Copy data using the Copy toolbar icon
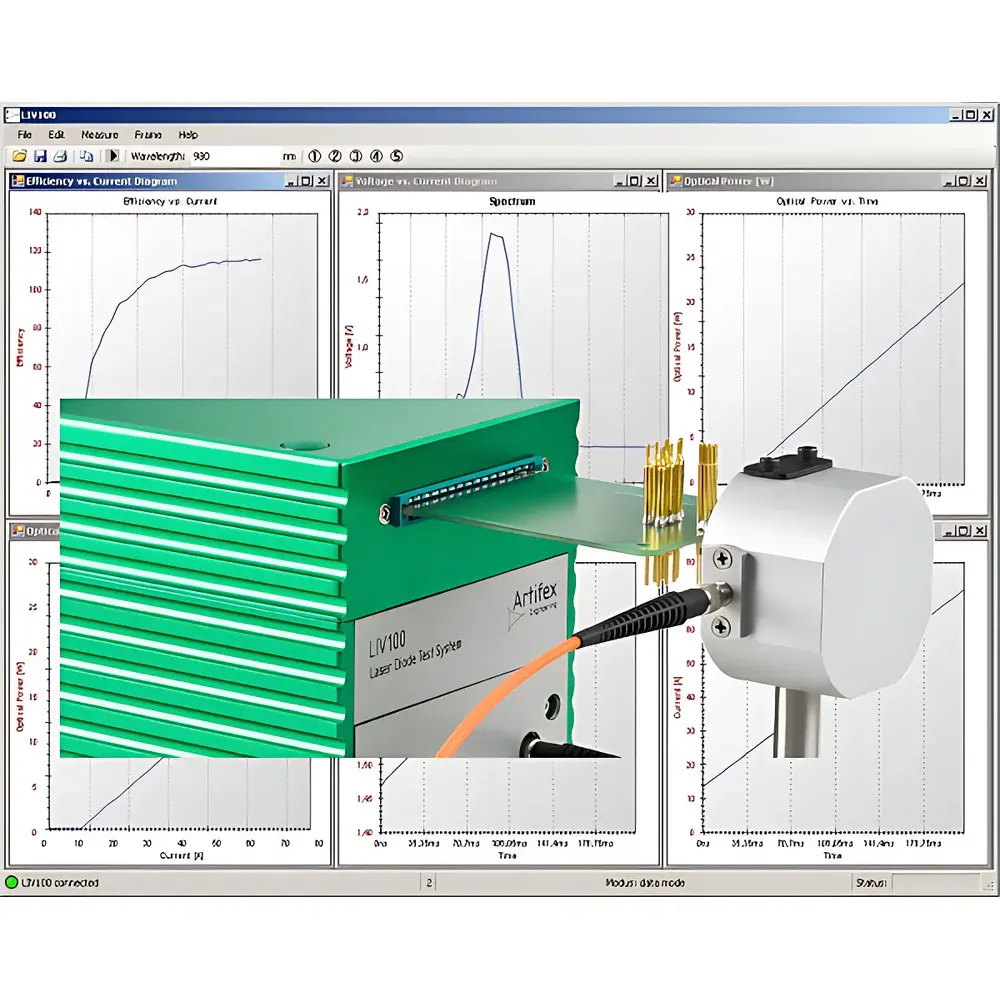 (86, 155)
